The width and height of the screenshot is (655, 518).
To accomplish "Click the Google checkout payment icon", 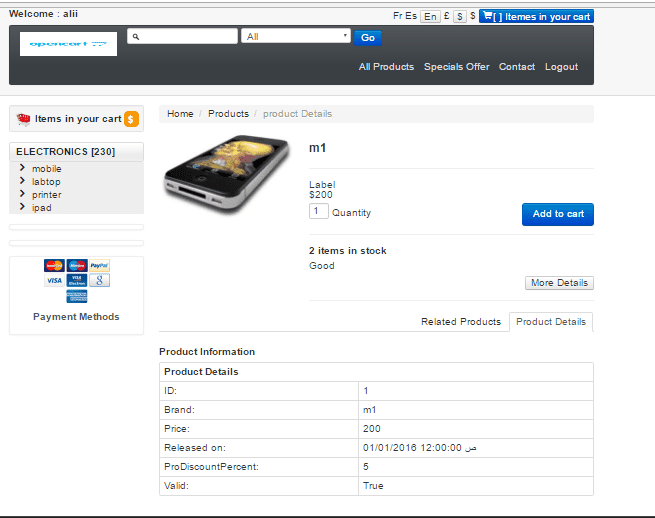I will 99,280.
